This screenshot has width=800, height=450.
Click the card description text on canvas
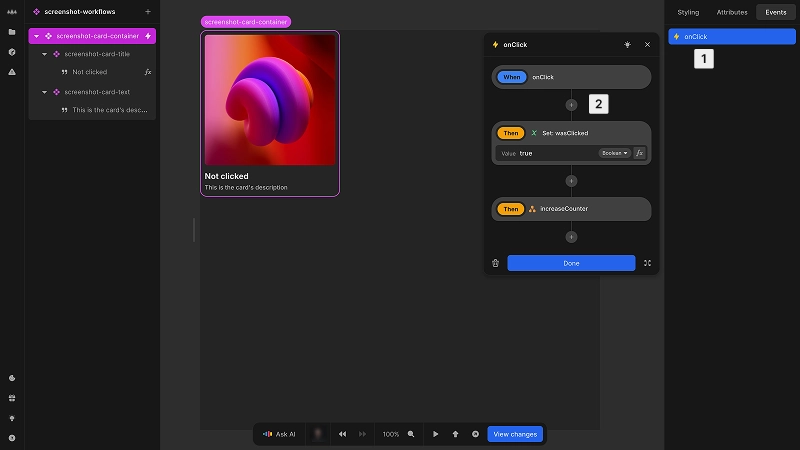[x=246, y=188]
